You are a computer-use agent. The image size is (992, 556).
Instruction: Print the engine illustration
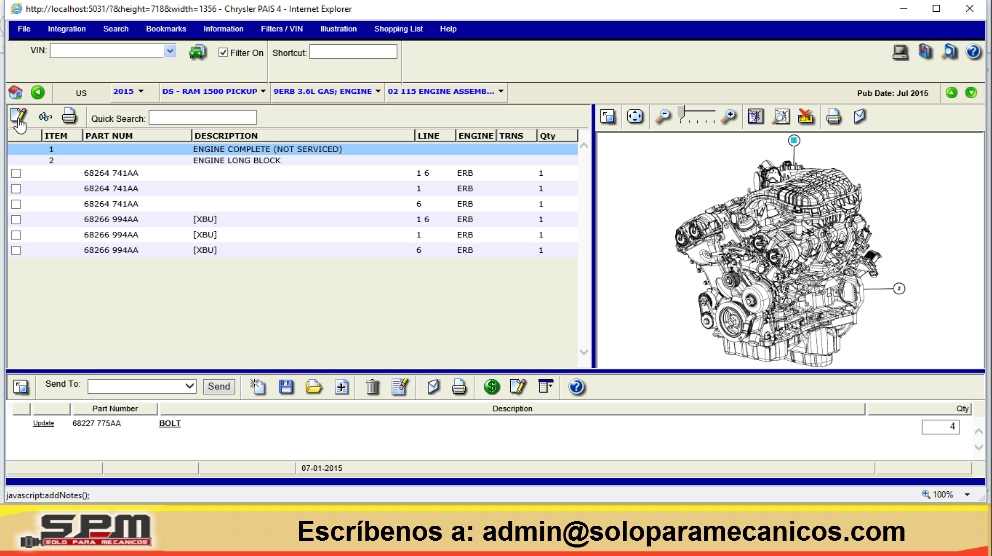point(834,116)
